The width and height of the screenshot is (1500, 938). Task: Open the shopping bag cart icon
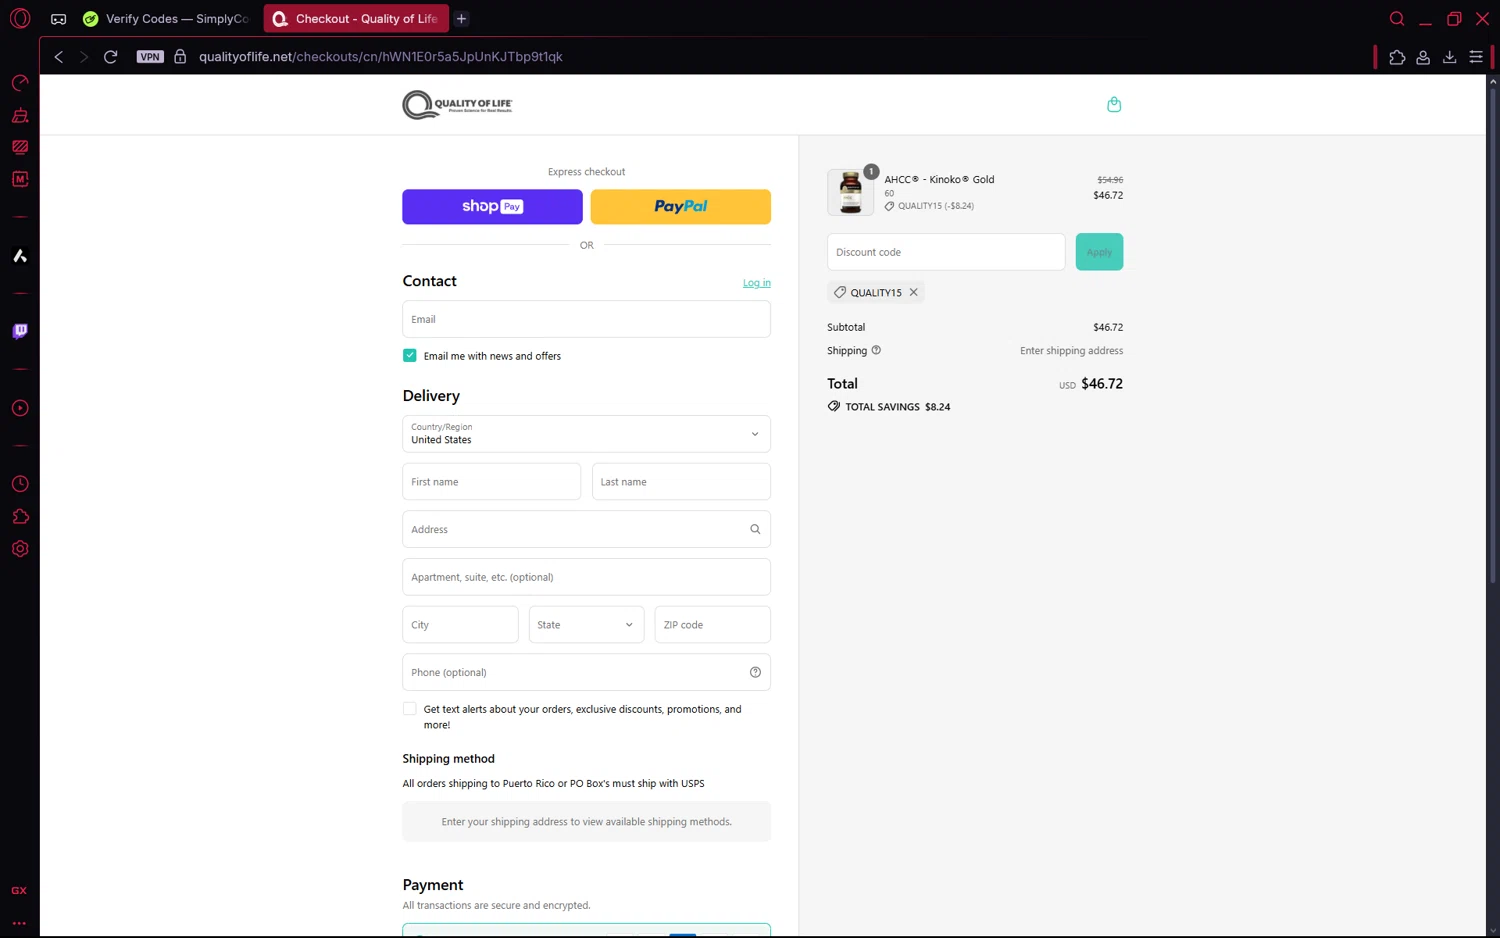pyautogui.click(x=1114, y=104)
